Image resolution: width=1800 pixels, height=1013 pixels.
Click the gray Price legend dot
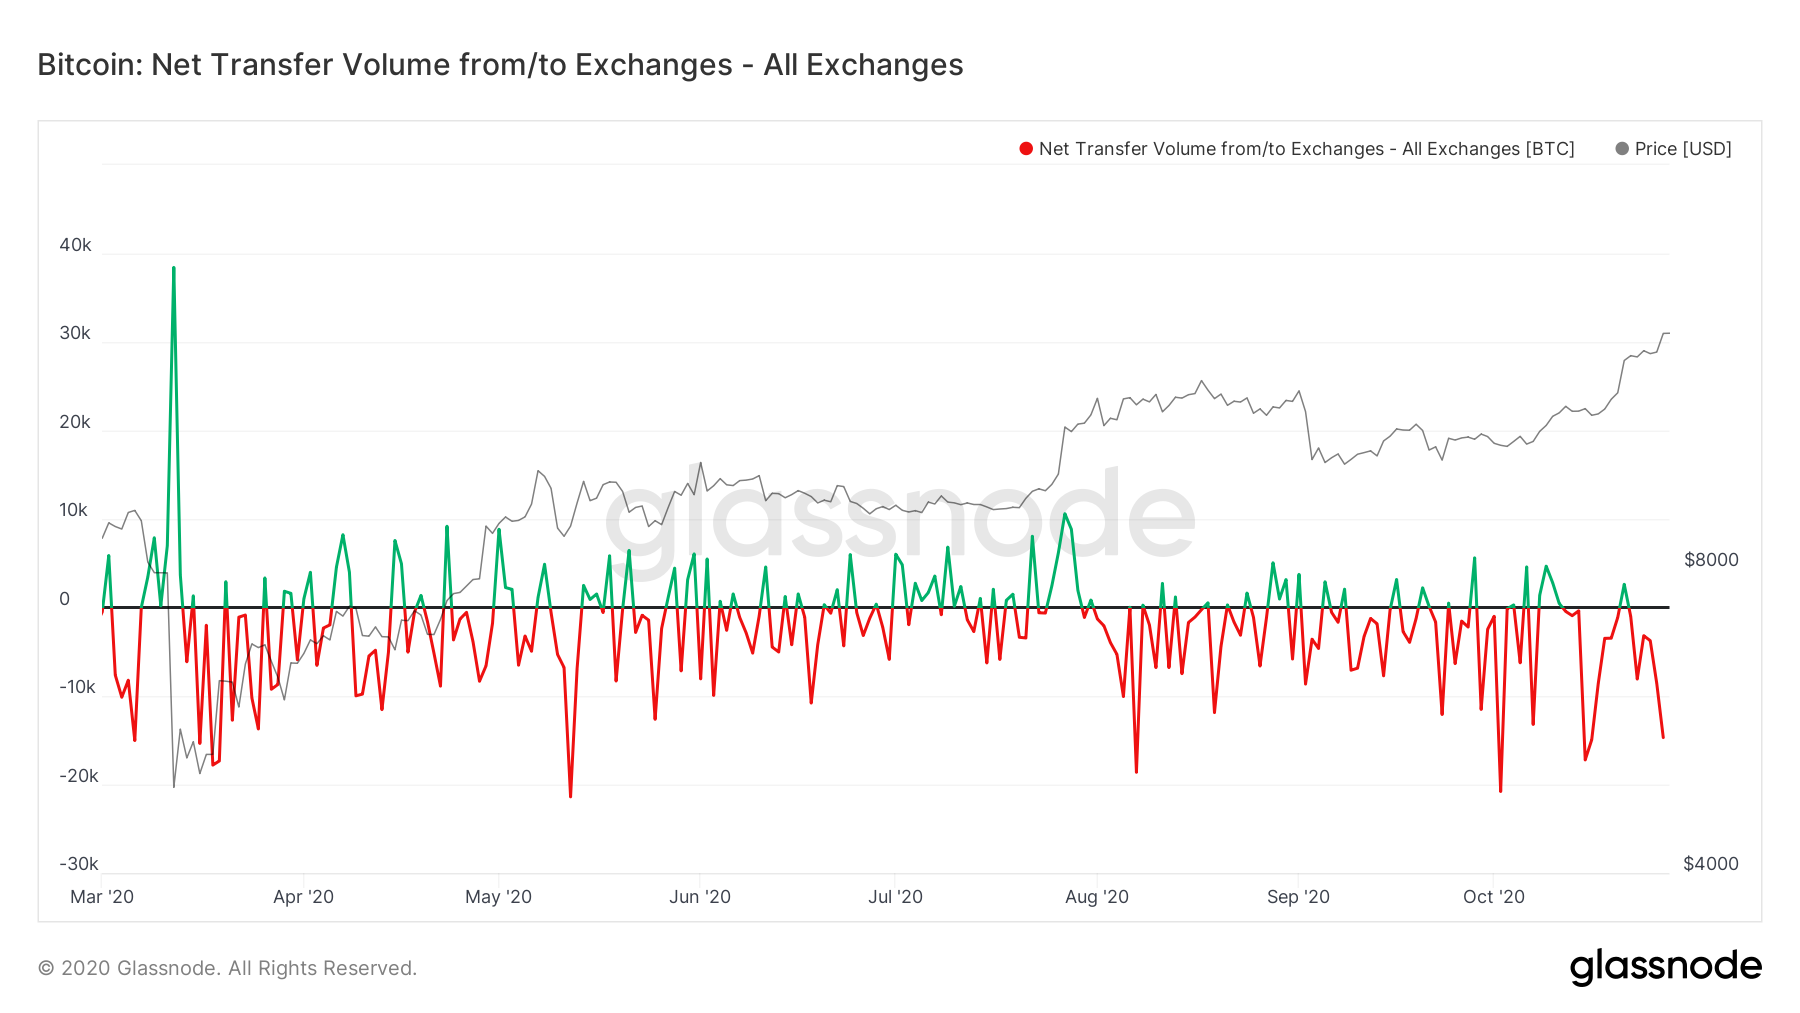(1622, 149)
